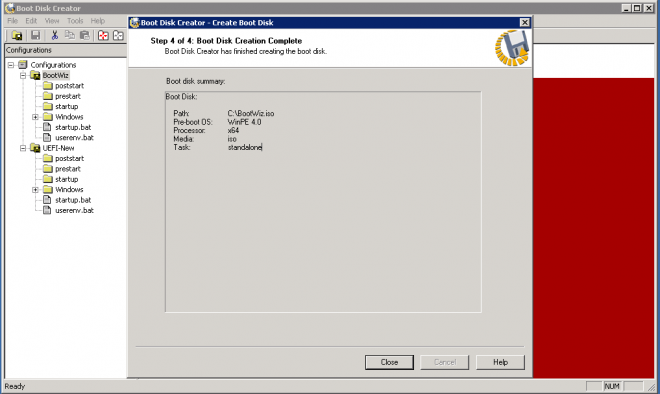Image resolution: width=660 pixels, height=394 pixels.
Task: Select the userenv.bat file under UEFI-New
Action: click(74, 210)
